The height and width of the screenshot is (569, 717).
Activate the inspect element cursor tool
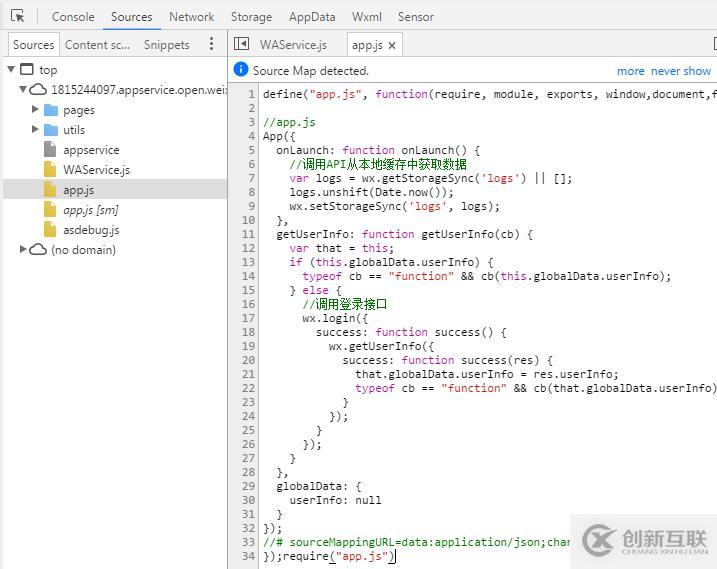18,16
